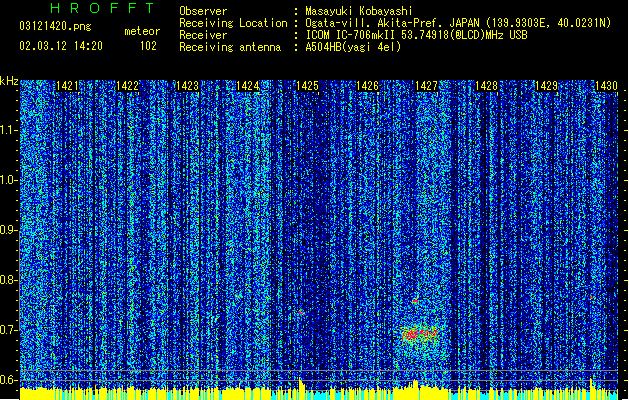
Task: Click the 1423 time marker
Action: point(187,86)
